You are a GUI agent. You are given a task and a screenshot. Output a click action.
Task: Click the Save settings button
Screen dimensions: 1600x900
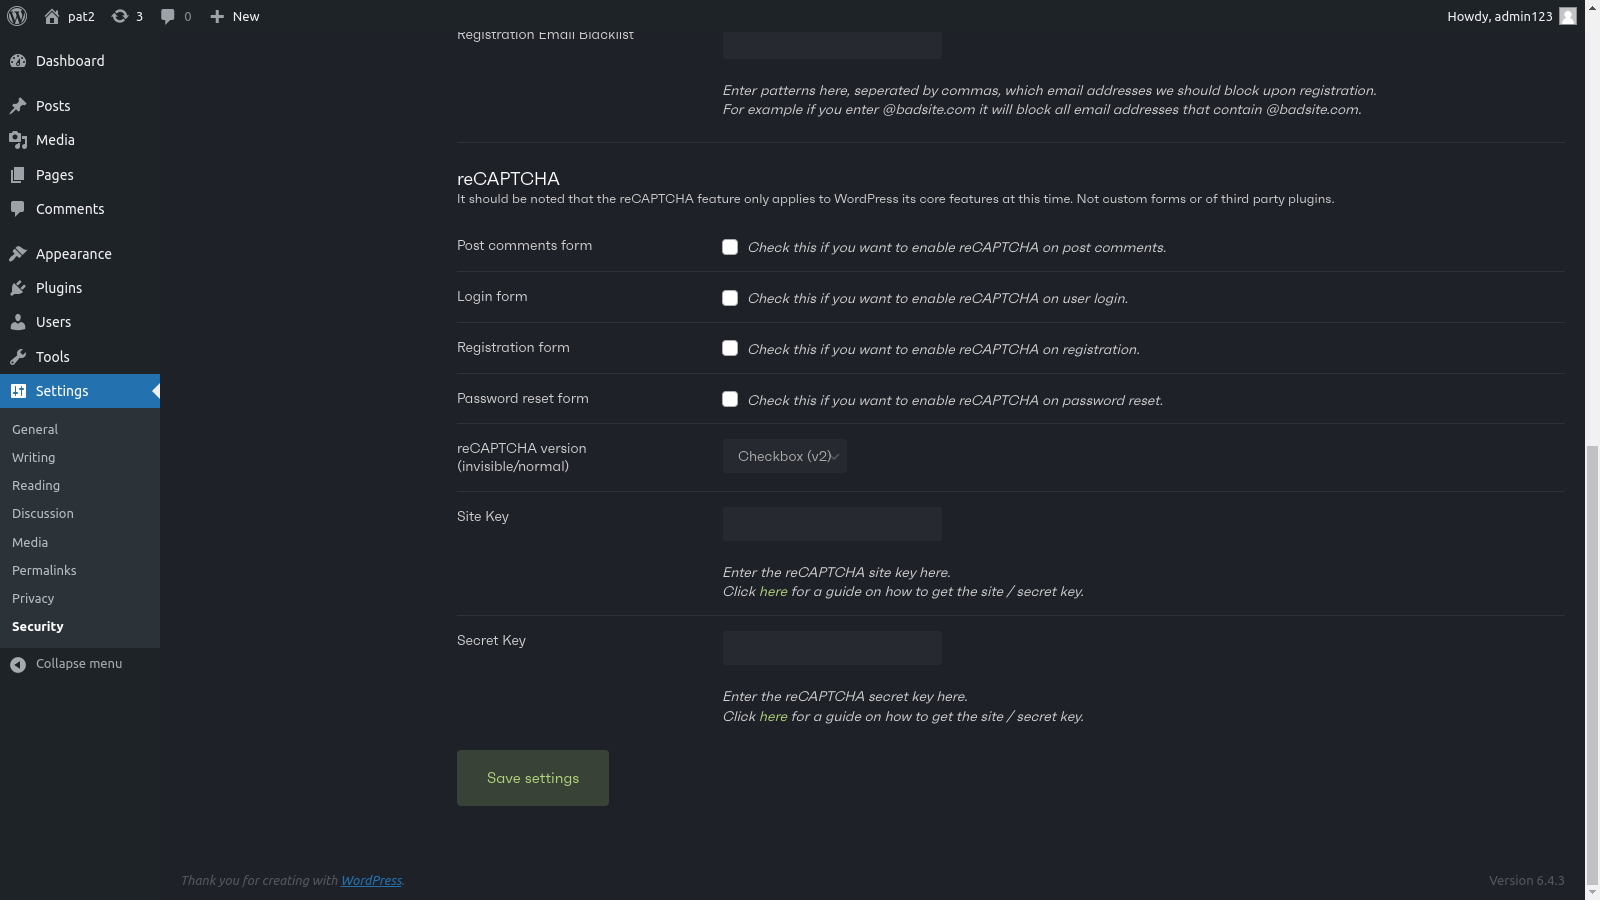point(533,778)
